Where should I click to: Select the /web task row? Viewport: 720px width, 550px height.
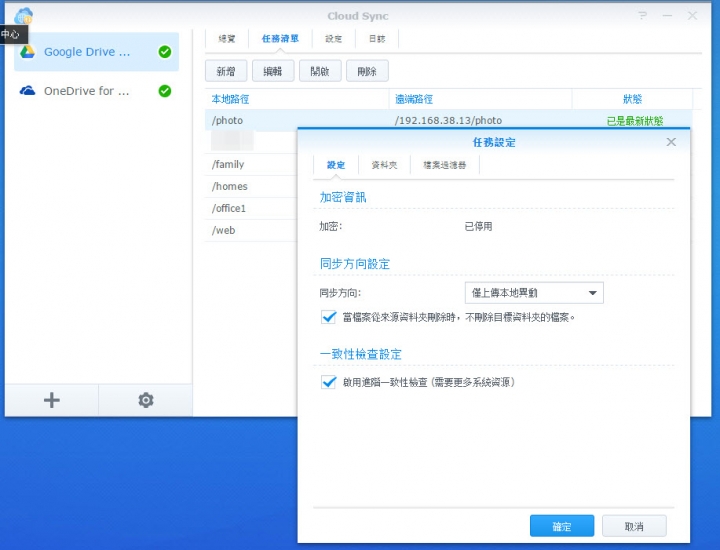pyautogui.click(x=251, y=230)
